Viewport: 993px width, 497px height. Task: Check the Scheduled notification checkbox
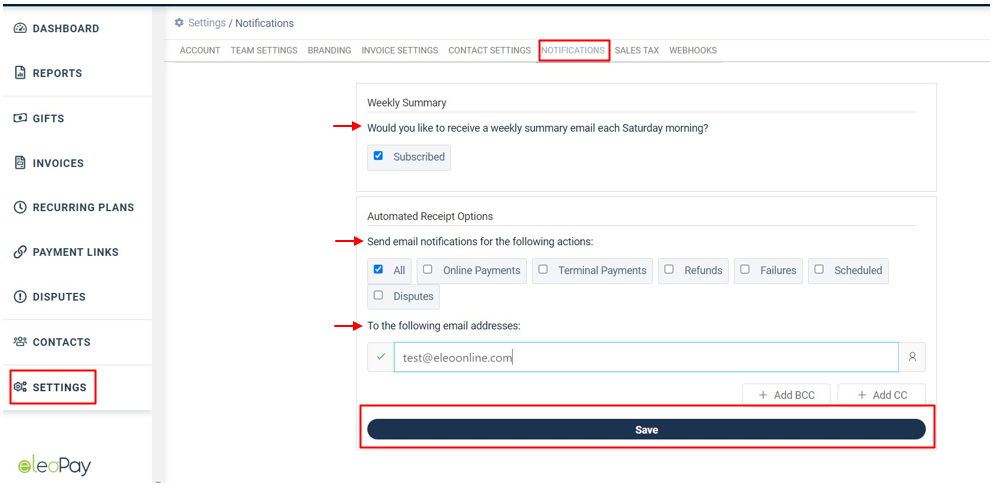[x=819, y=269]
